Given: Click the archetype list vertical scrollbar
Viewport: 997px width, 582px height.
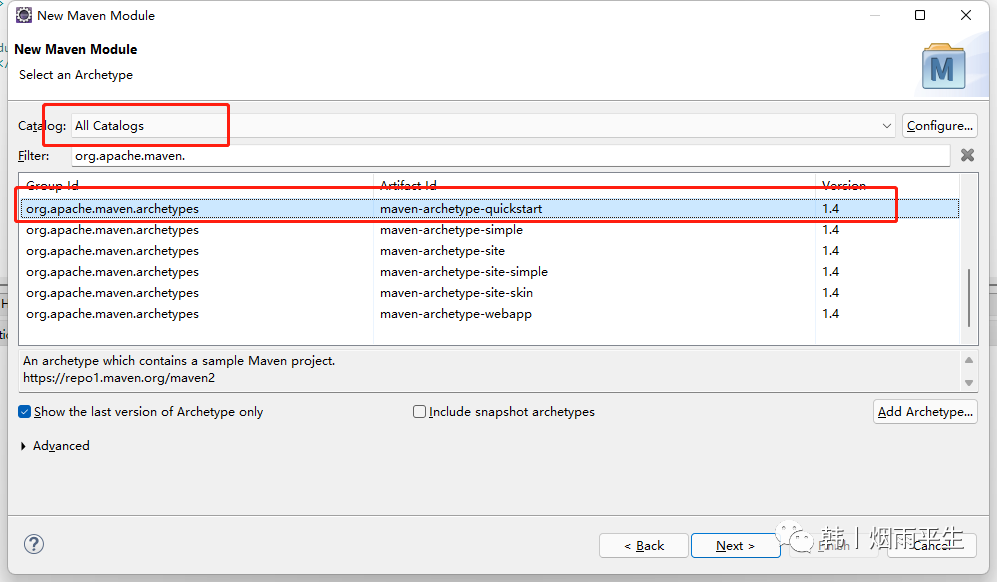Looking at the screenshot, I should coord(969,298).
